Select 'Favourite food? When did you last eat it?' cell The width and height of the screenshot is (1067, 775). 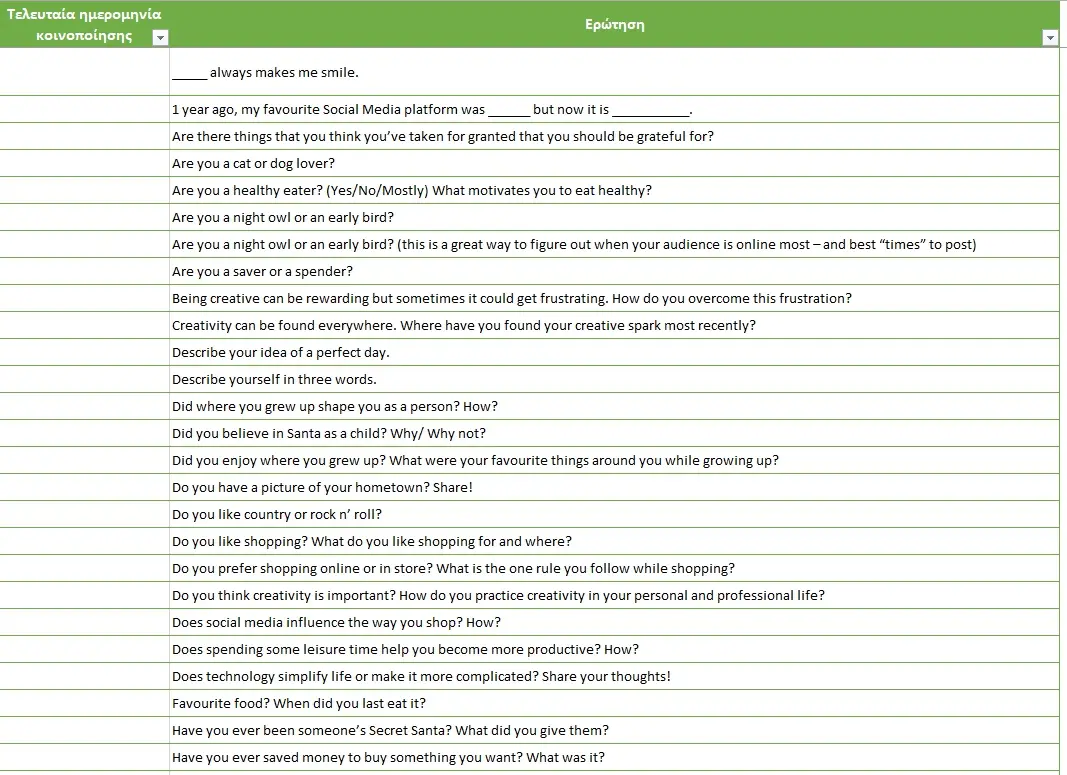point(614,704)
